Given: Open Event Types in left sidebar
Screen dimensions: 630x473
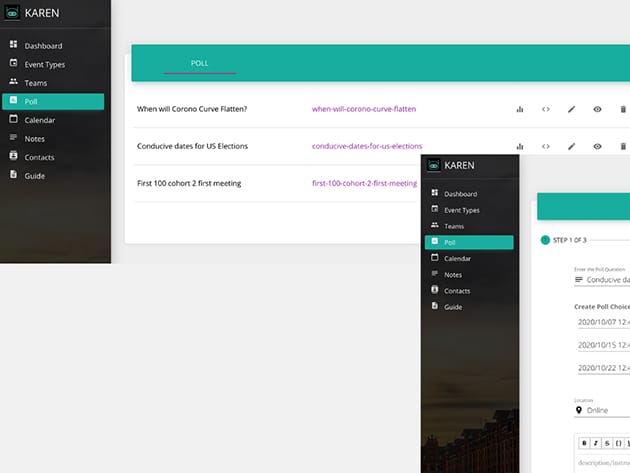Looking at the screenshot, I should [44, 64].
